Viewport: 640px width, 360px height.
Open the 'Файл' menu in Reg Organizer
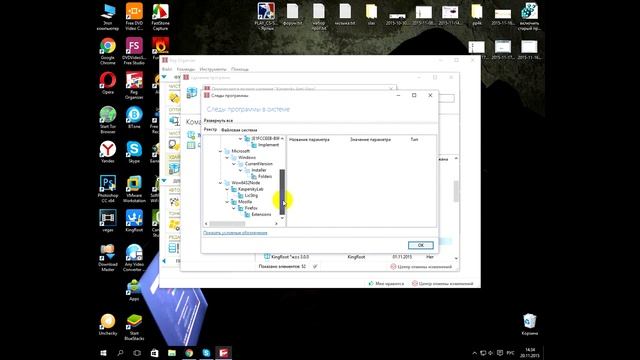[x=167, y=69]
